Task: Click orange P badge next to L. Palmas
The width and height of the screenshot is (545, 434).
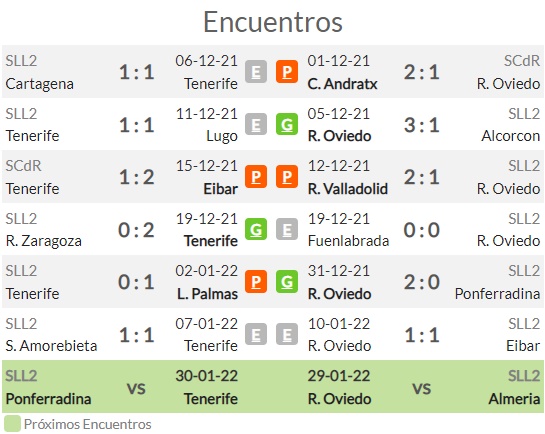Action: click(x=256, y=282)
